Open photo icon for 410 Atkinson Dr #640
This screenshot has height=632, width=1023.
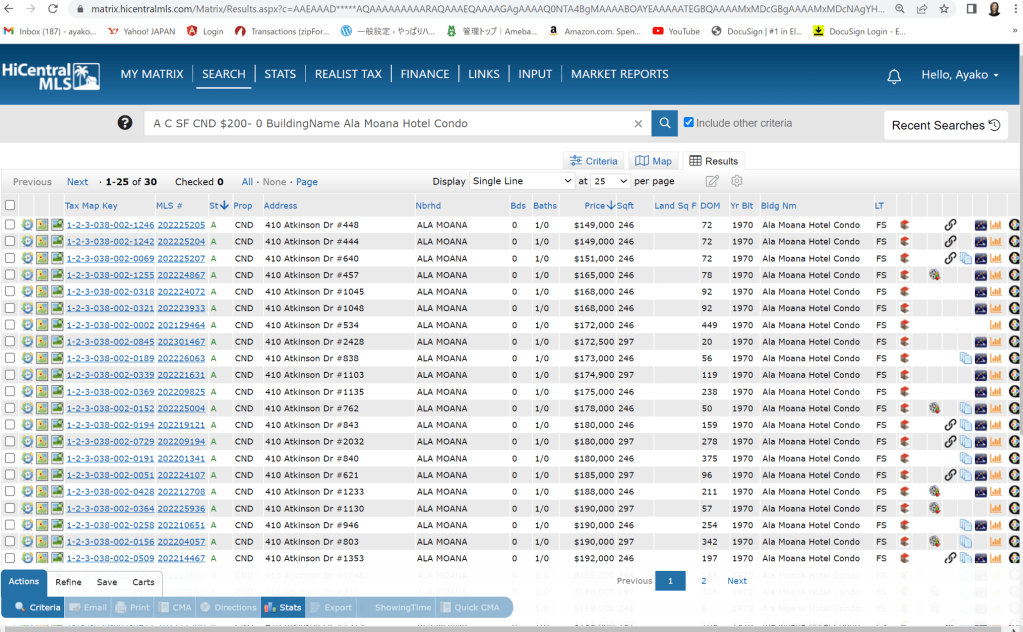(58, 258)
